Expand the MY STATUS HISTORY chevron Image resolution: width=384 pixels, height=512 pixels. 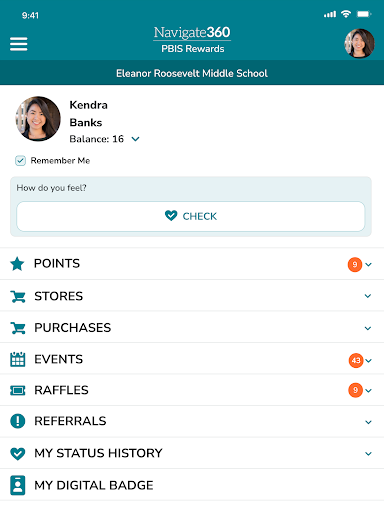point(368,454)
